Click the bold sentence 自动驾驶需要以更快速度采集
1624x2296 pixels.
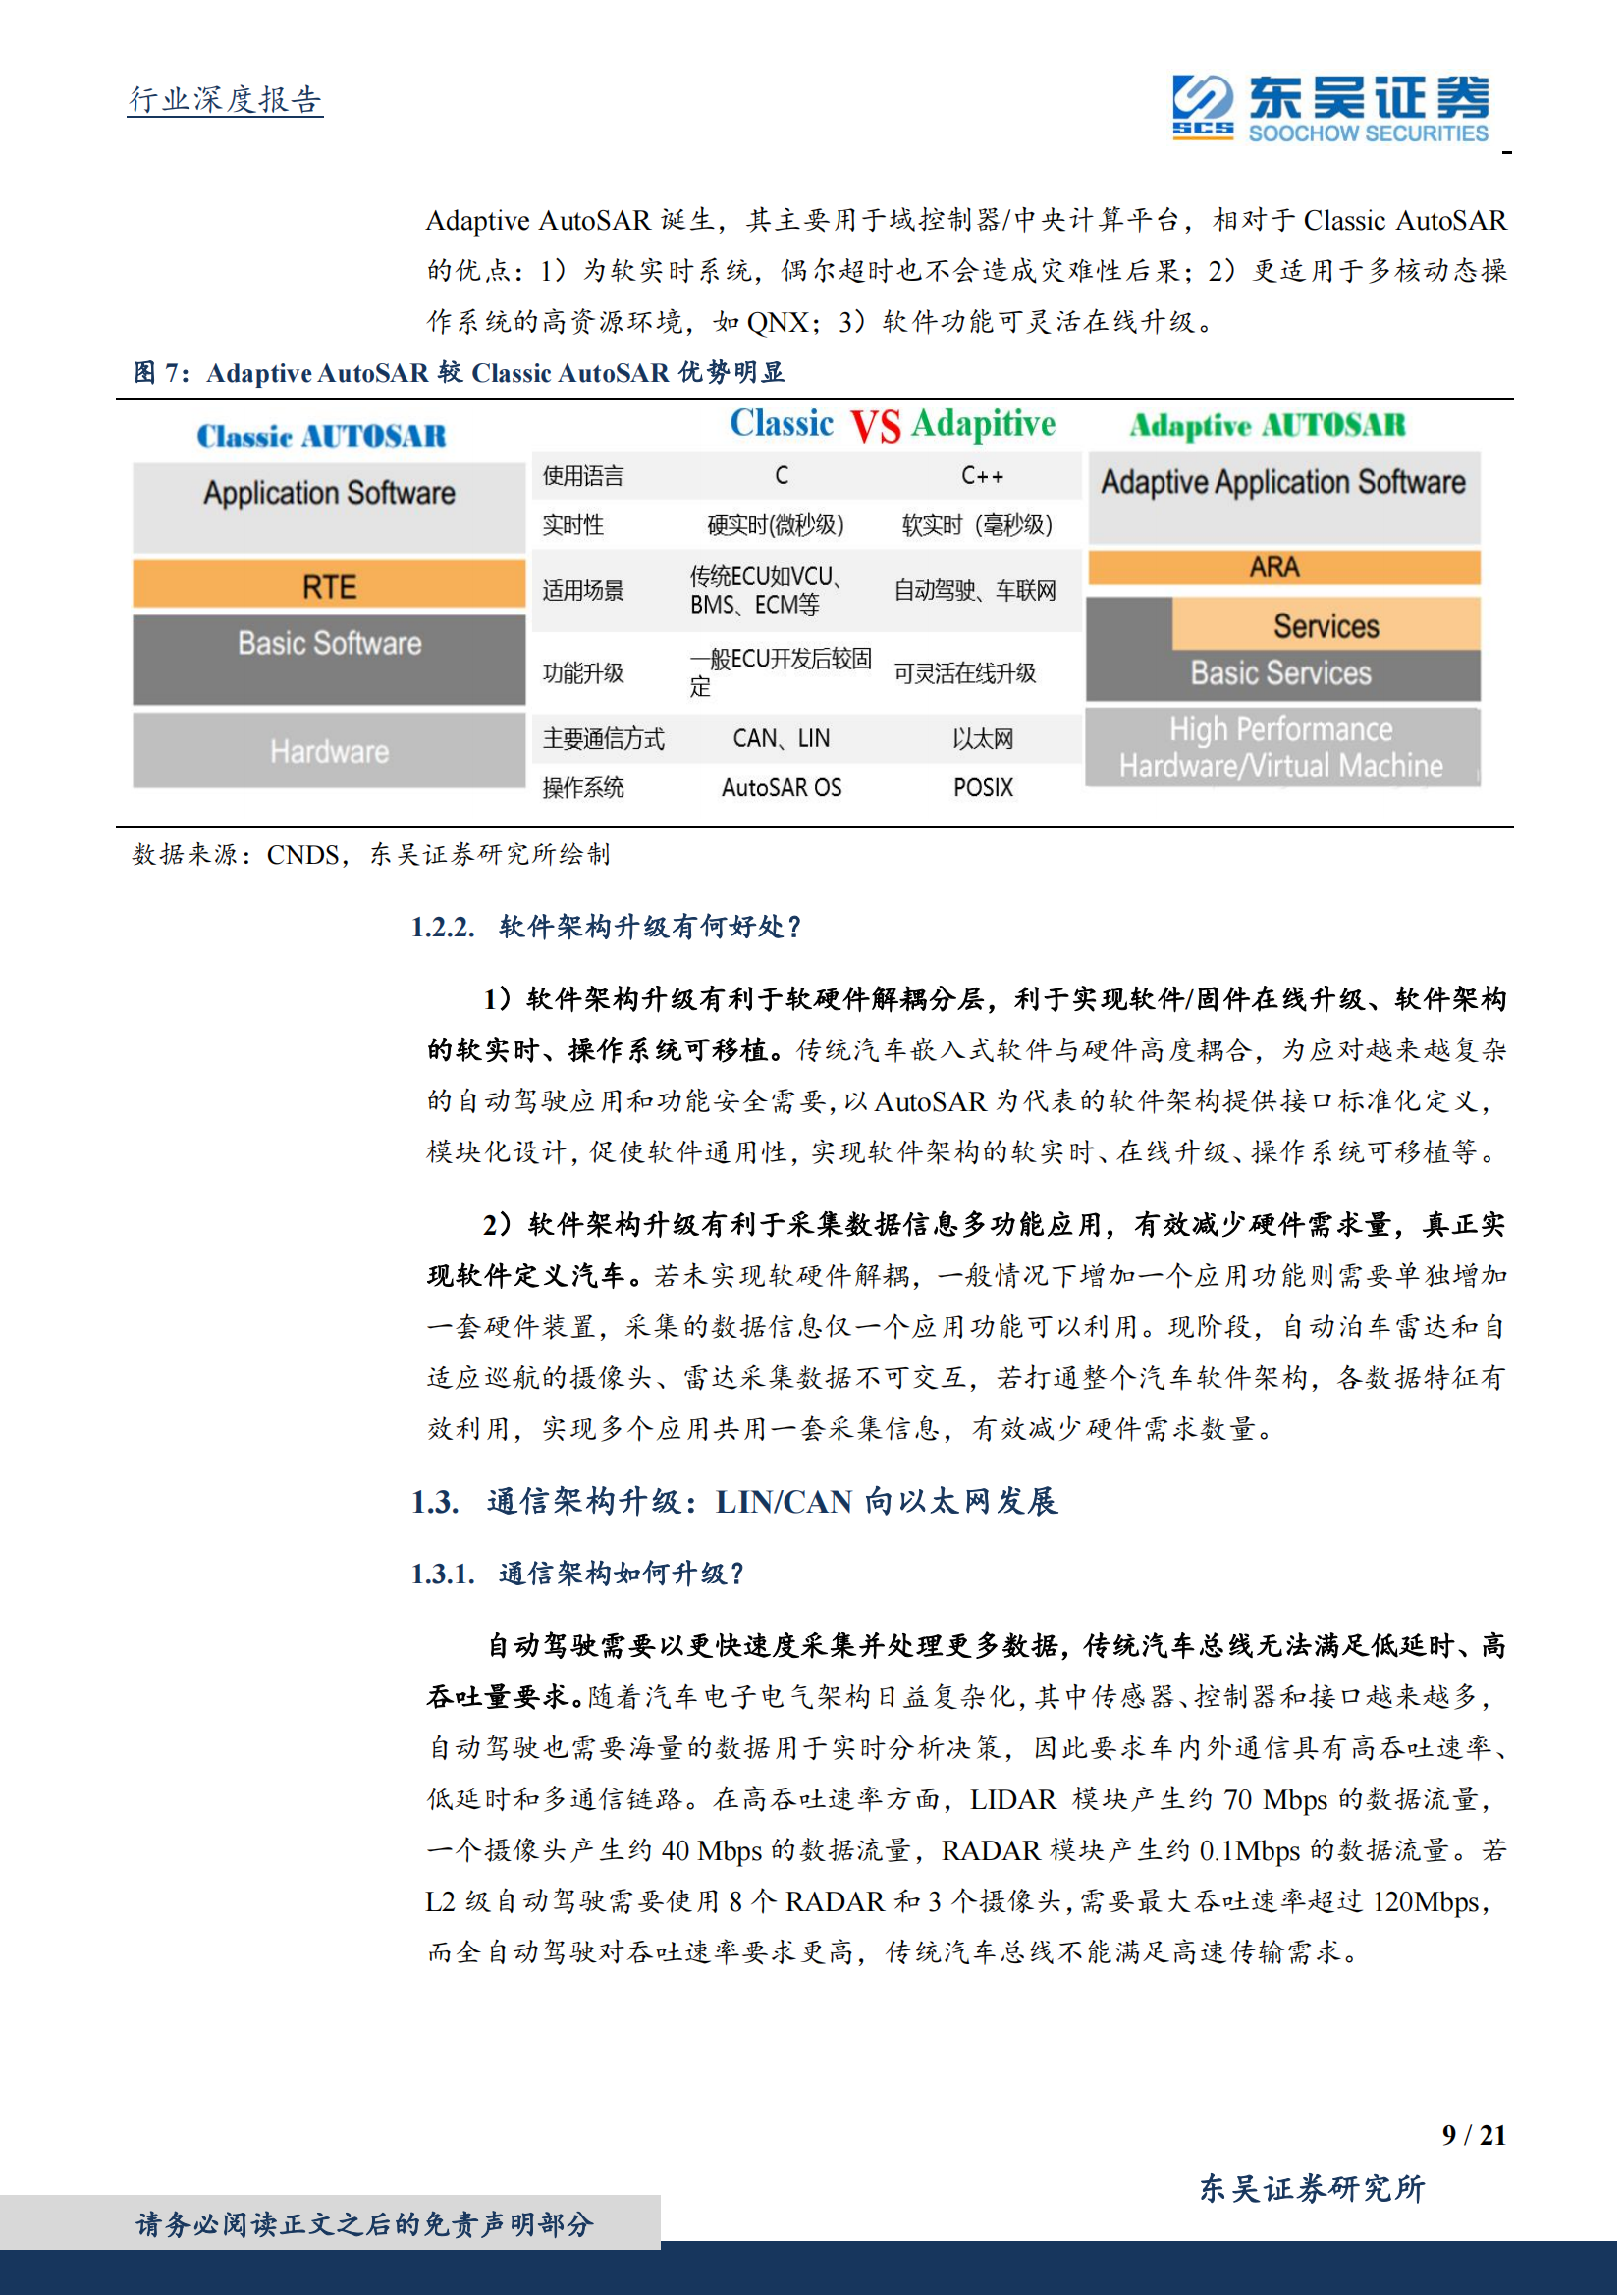(967, 1672)
